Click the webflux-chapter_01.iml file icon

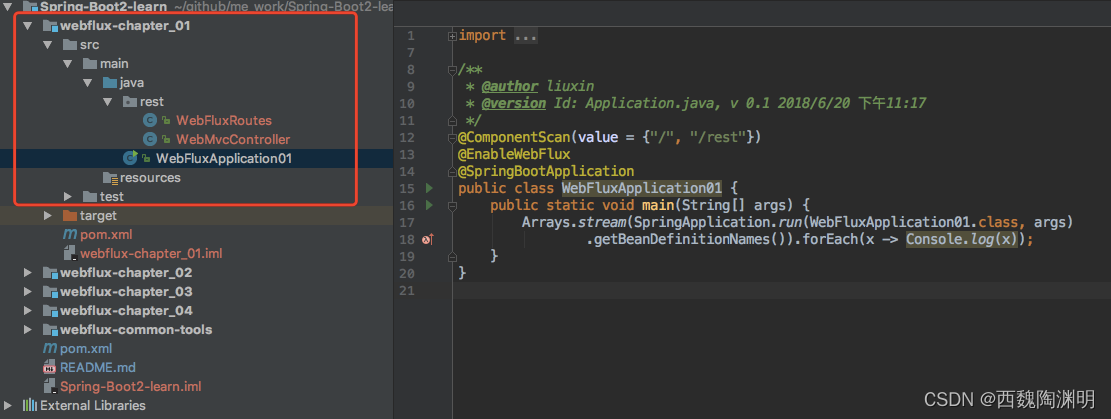pyautogui.click(x=69, y=254)
